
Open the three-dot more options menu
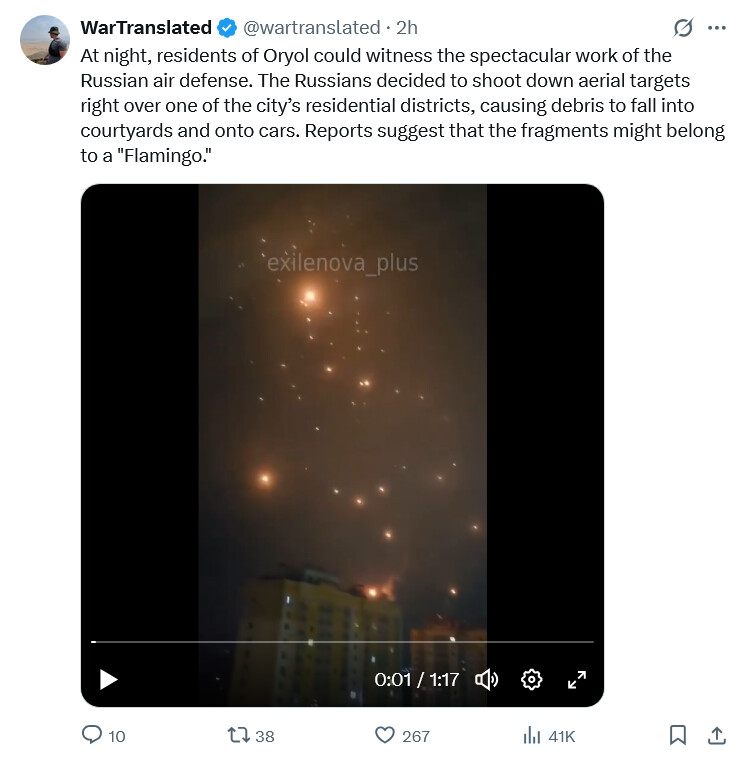[x=716, y=28]
